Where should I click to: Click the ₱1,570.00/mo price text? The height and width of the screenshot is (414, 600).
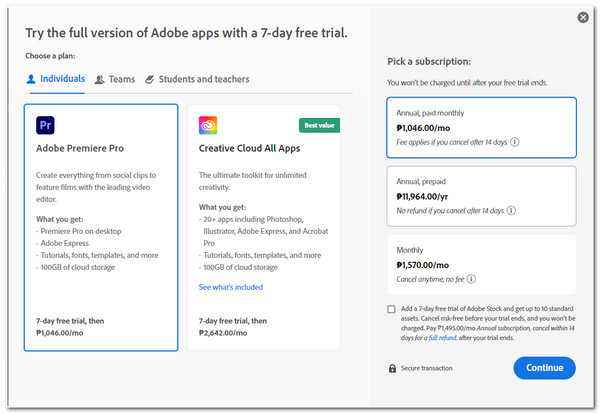coord(422,265)
